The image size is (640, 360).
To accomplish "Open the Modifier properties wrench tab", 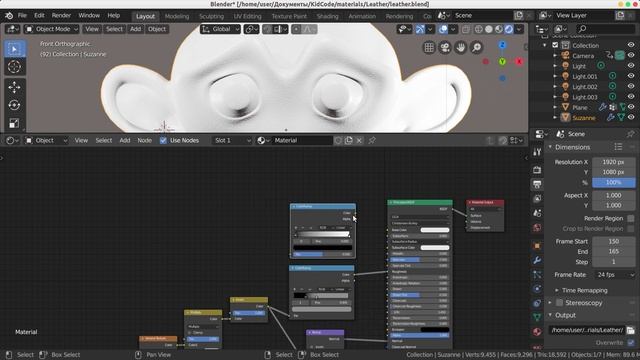I will coord(537,260).
